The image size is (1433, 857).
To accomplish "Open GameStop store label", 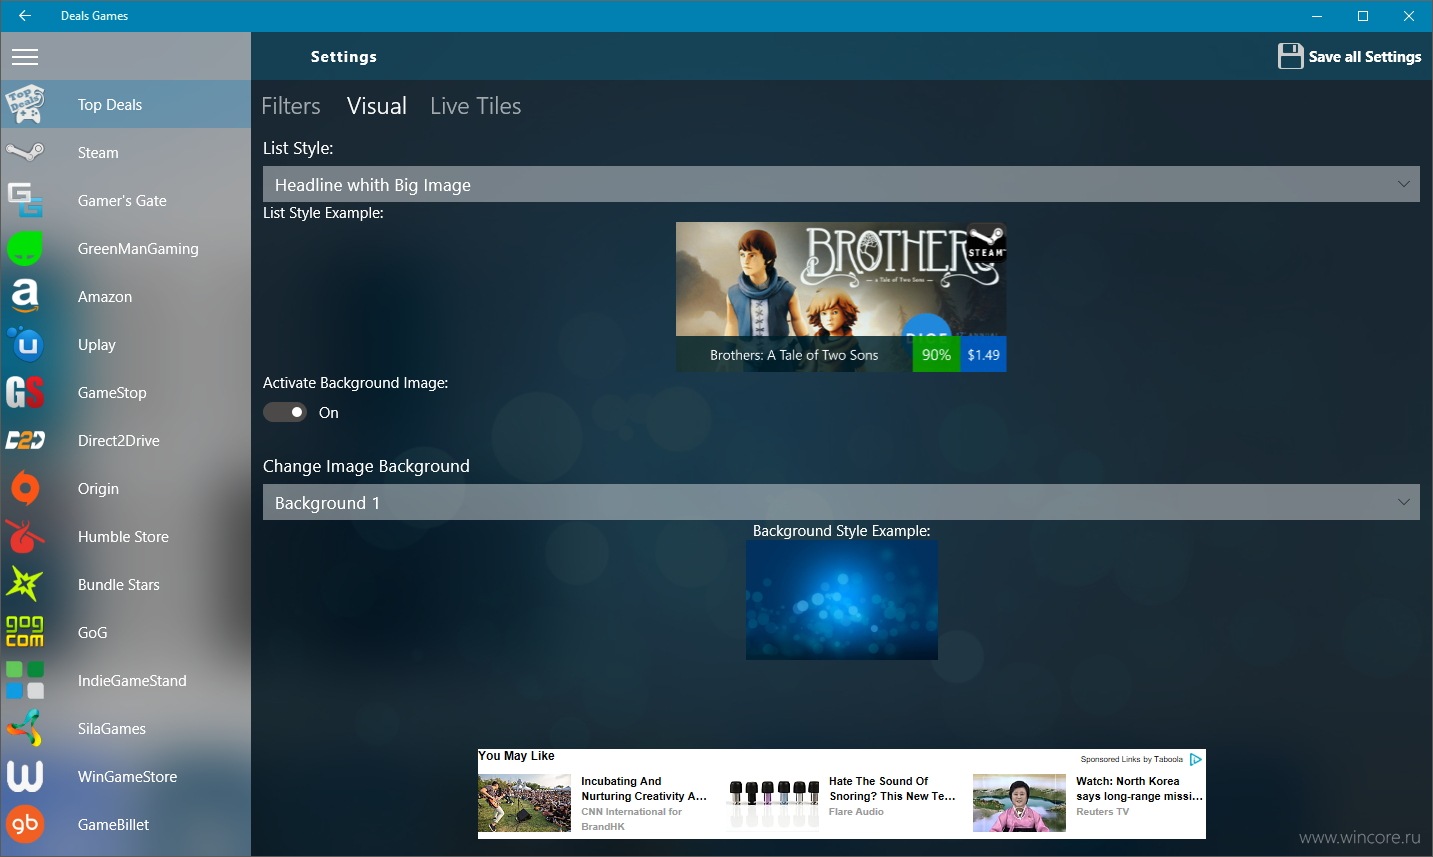I will [x=112, y=392].
